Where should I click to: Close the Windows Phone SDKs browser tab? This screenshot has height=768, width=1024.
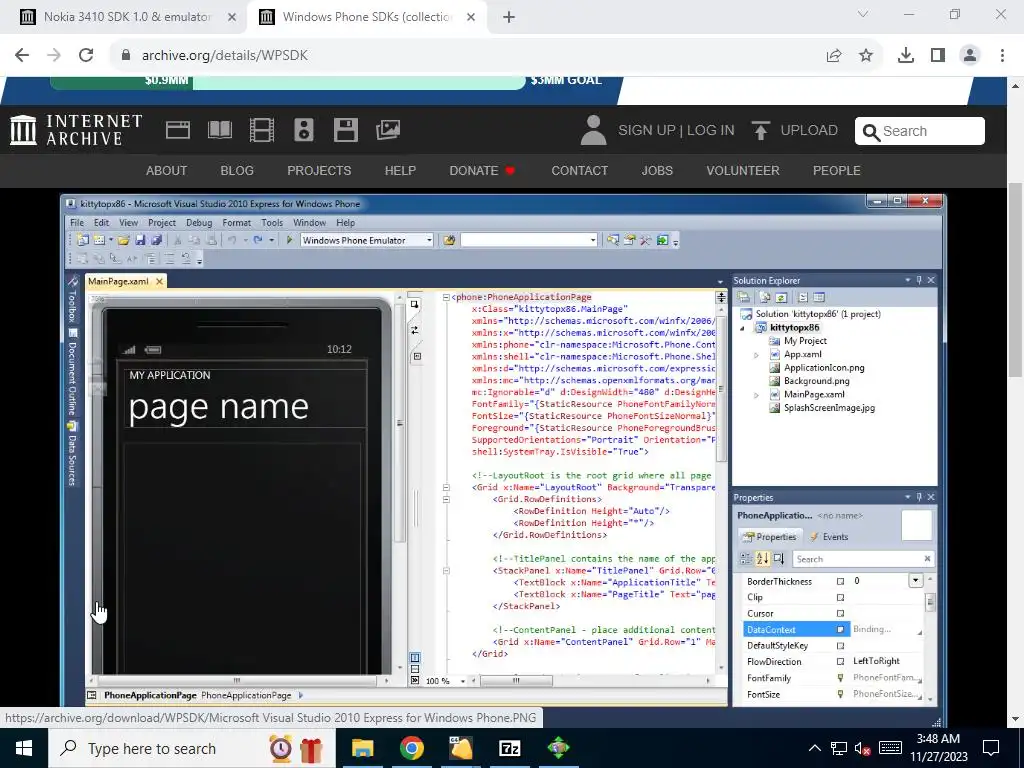[471, 17]
